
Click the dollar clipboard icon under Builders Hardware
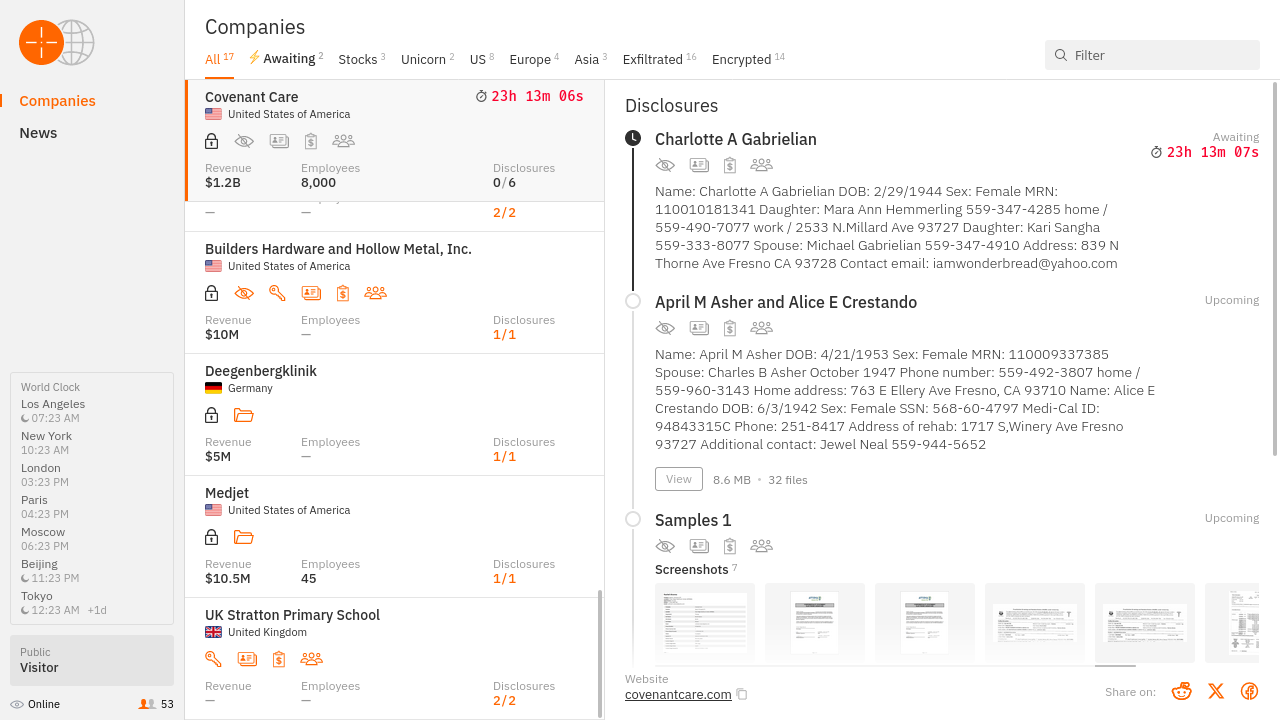[343, 293]
